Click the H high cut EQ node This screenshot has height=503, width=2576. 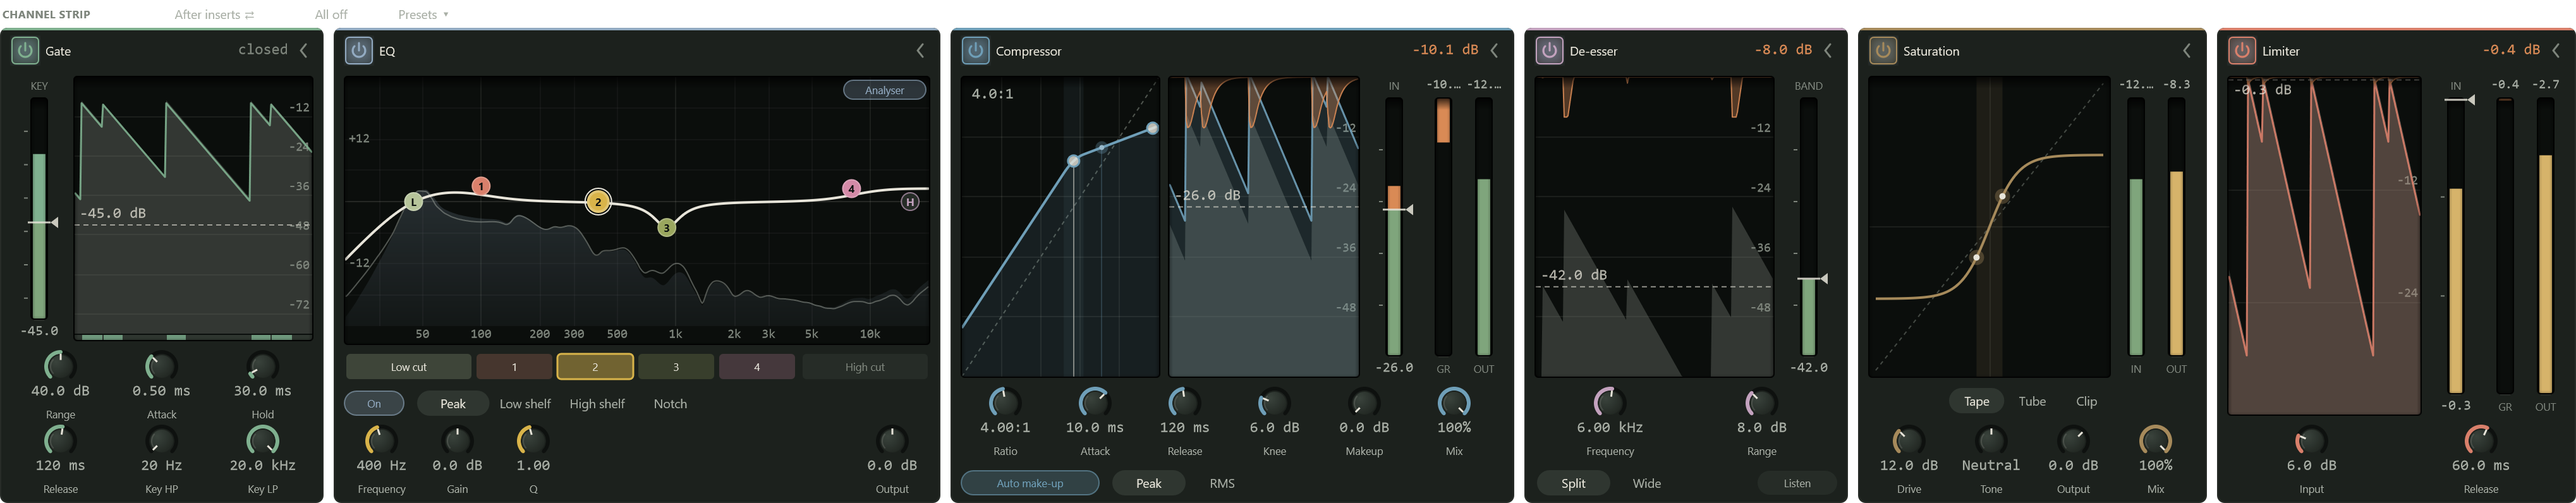910,202
